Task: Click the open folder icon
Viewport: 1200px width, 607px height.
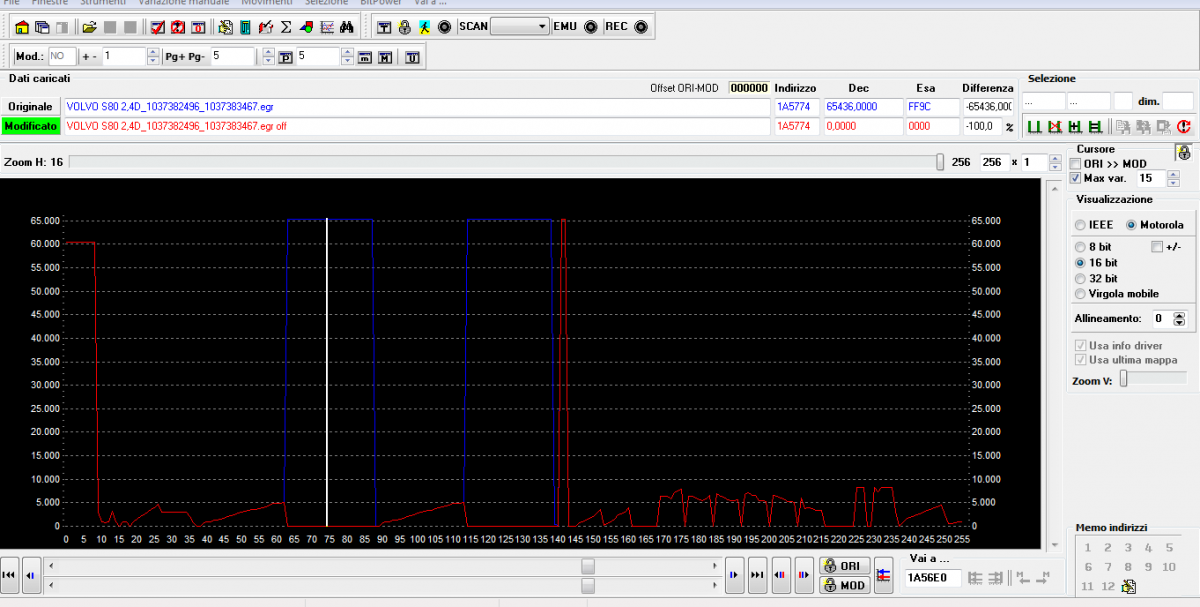Action: (x=89, y=27)
